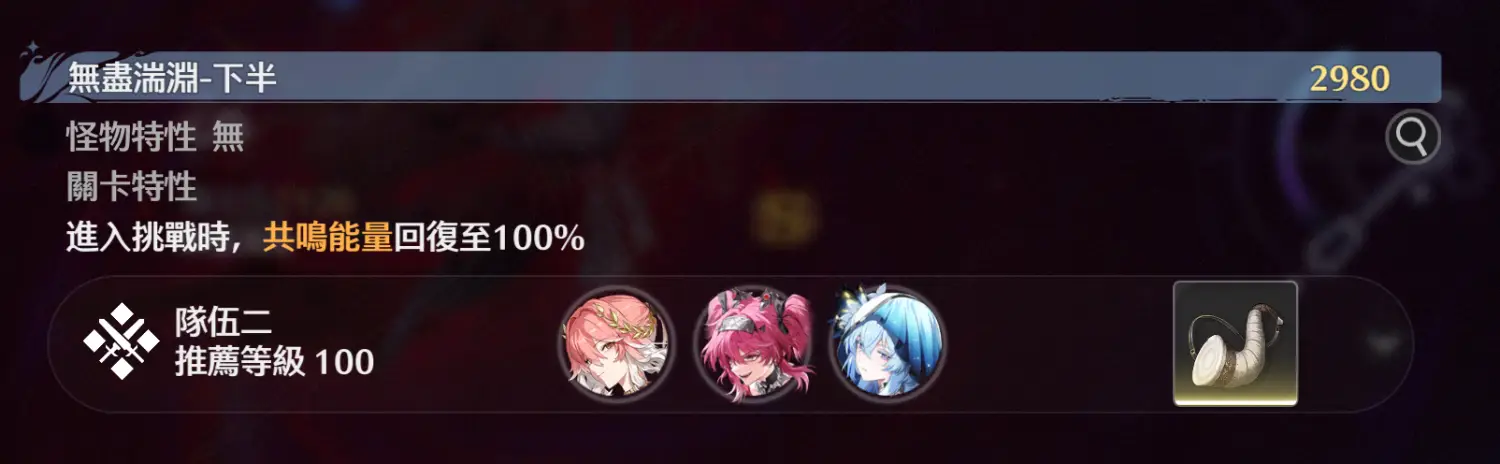Image resolution: width=1500 pixels, height=464 pixels.
Task: Select the crossed-swords team icon
Action: (x=121, y=342)
